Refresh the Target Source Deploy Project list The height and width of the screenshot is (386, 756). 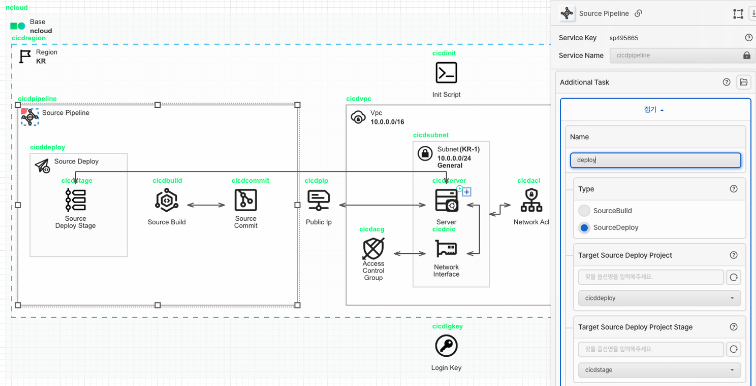tap(733, 277)
